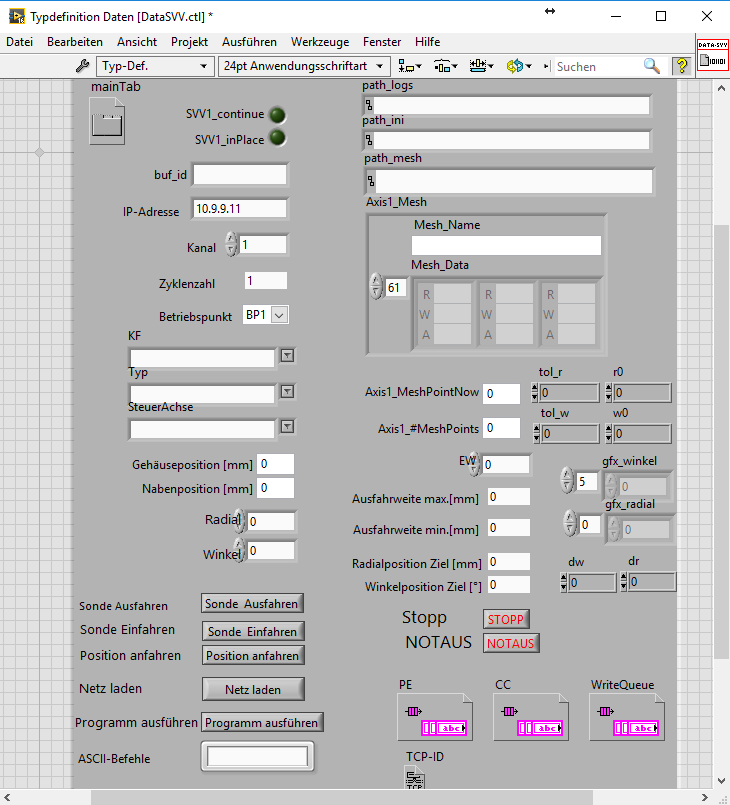Click the Programm ausführen button

click(263, 722)
